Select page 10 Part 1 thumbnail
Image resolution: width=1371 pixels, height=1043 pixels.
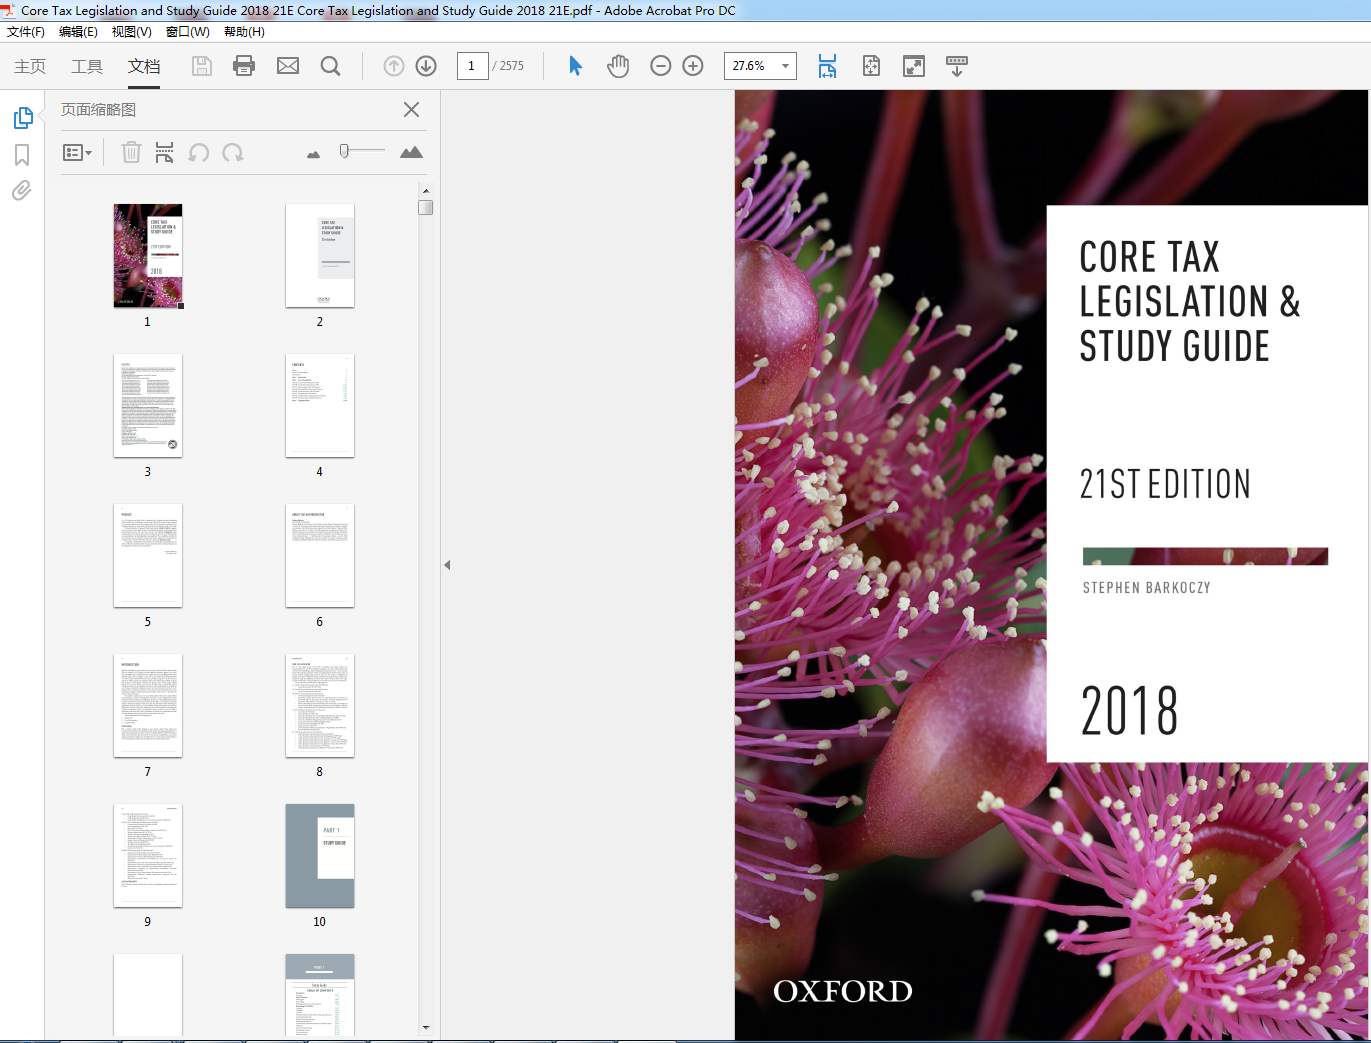[x=320, y=856]
